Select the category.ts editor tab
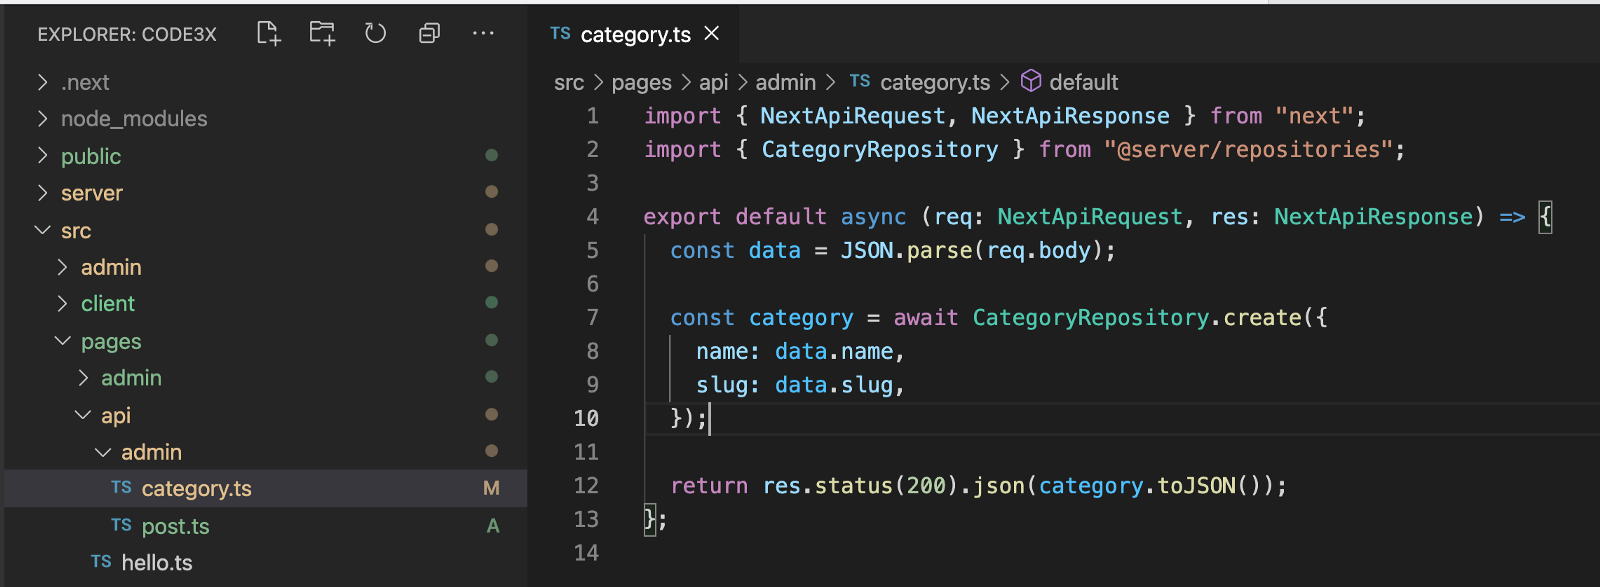Image resolution: width=1600 pixels, height=587 pixels. point(635,35)
